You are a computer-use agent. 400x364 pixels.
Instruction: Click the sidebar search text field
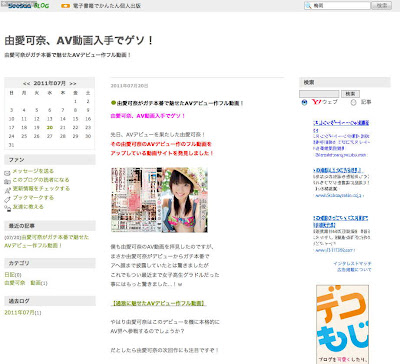coord(319,94)
